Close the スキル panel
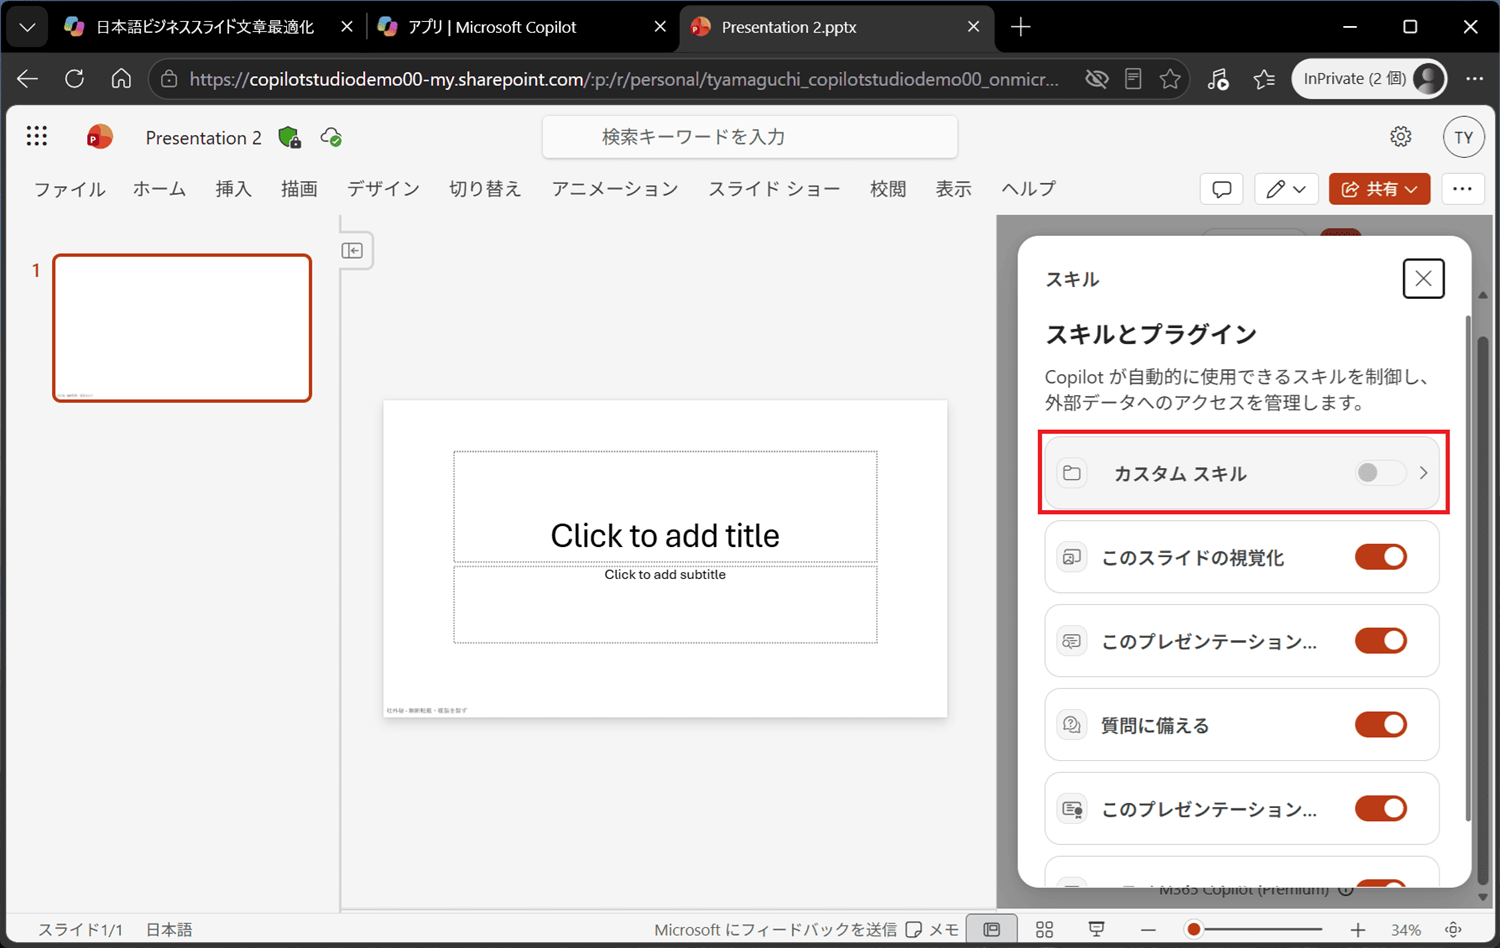This screenshot has height=948, width=1500. tap(1423, 279)
